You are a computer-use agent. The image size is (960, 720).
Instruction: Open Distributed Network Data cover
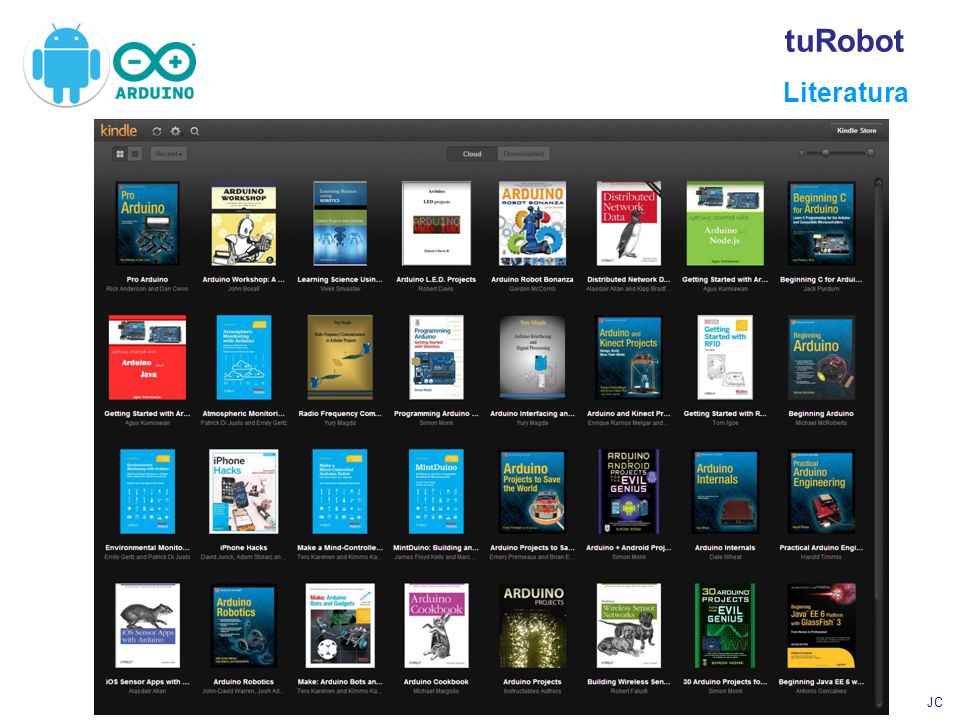coord(629,223)
